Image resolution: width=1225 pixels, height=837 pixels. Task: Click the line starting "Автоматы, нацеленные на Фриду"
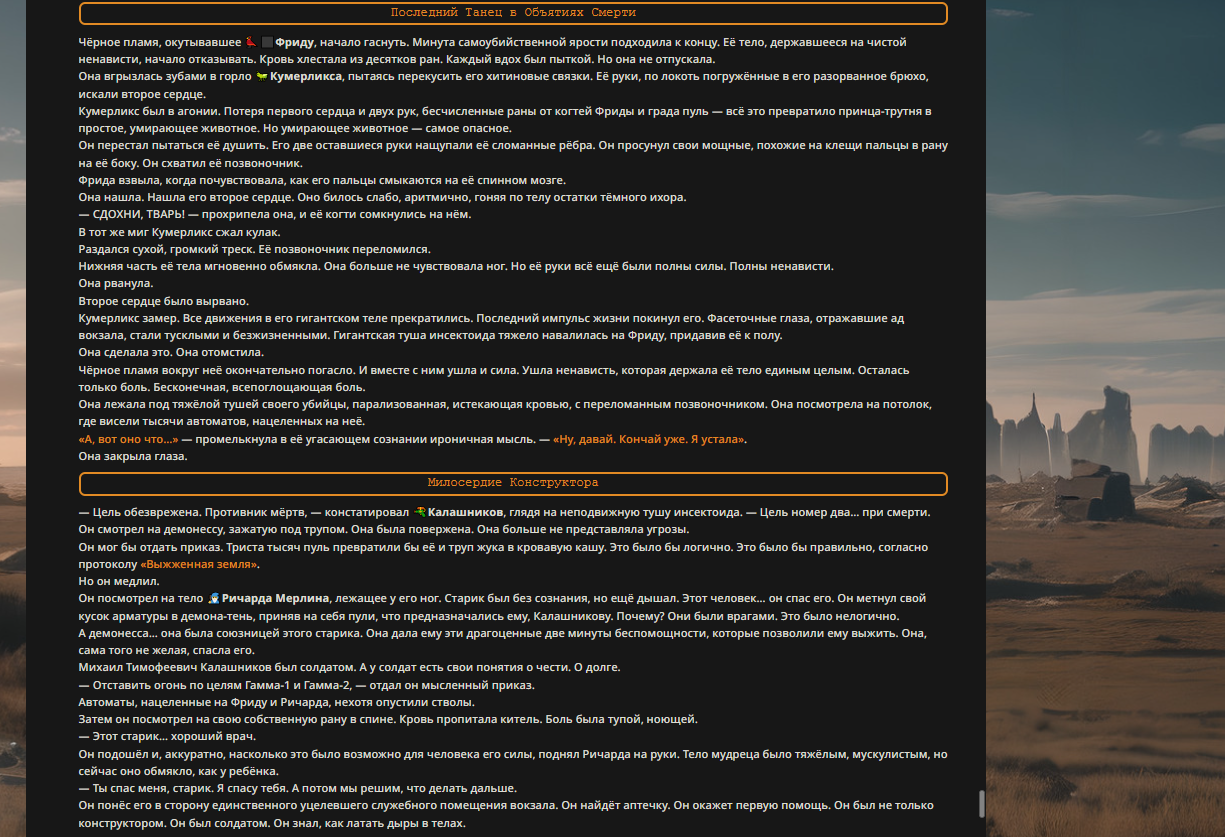(276, 702)
